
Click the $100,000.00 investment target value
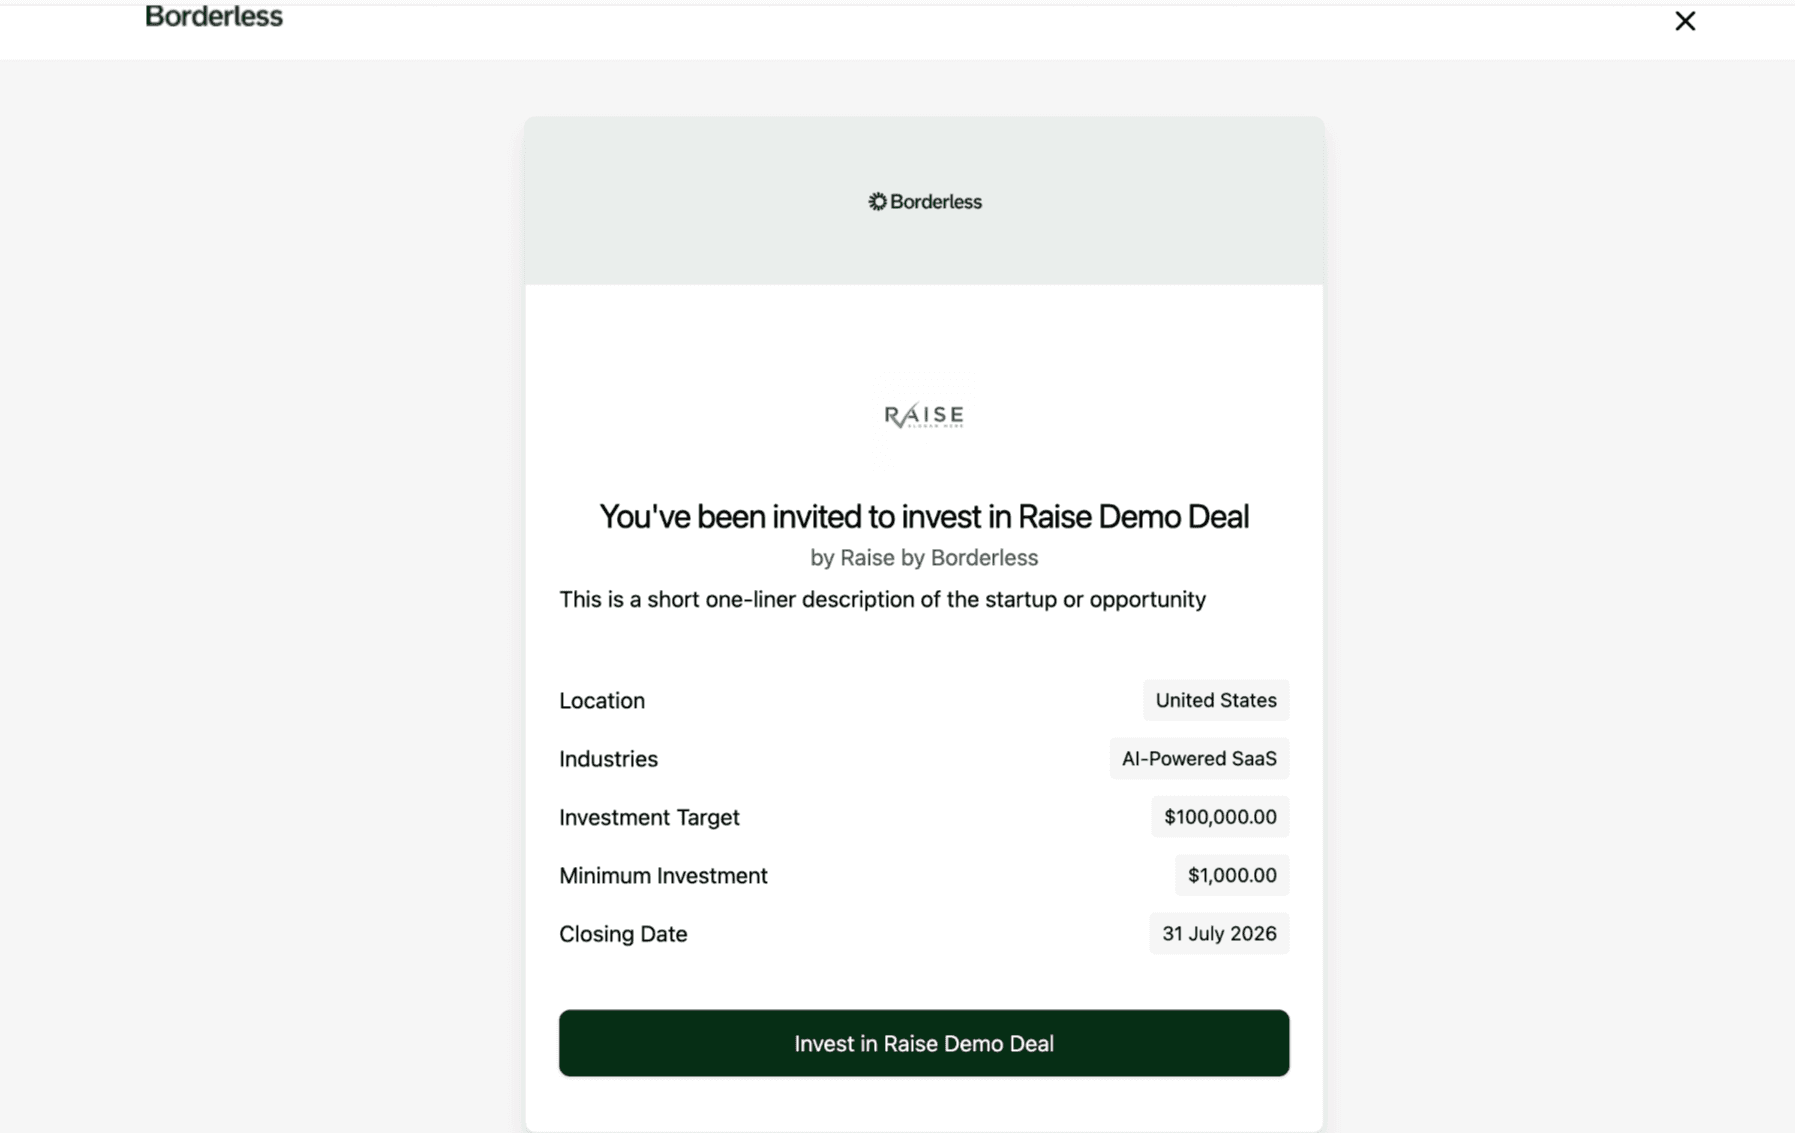coord(1220,817)
